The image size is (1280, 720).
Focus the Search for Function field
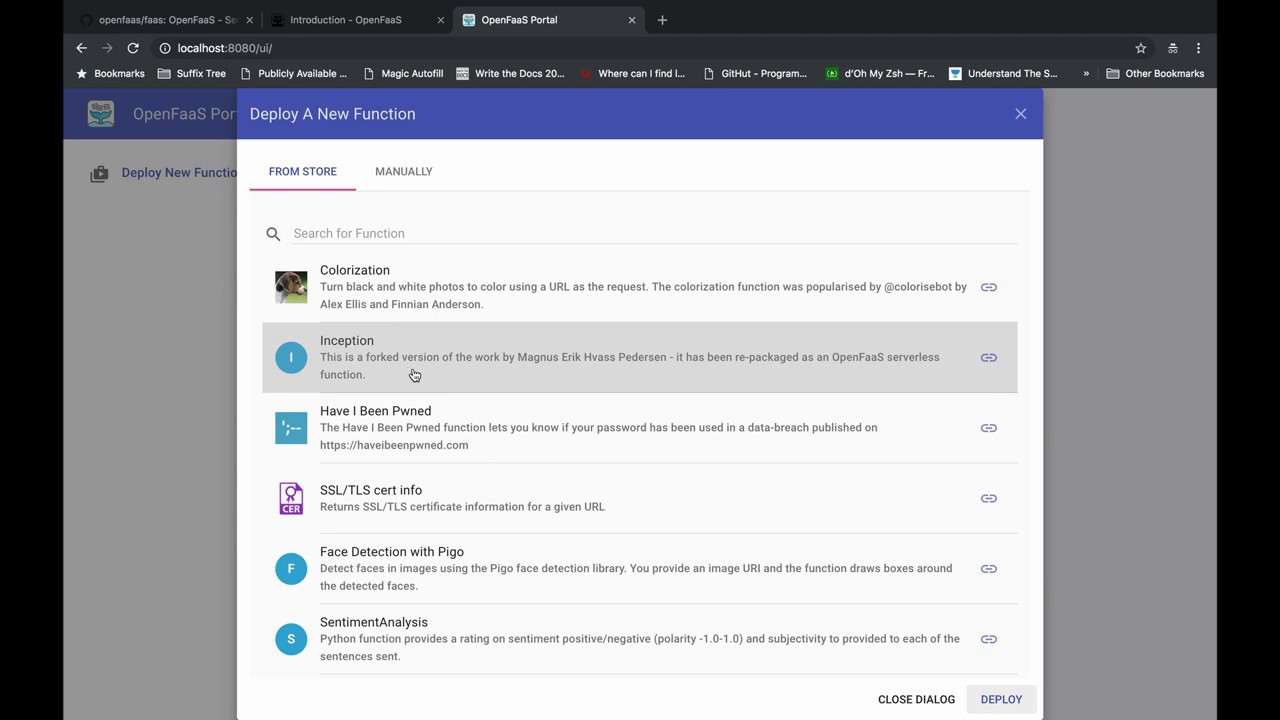click(654, 234)
